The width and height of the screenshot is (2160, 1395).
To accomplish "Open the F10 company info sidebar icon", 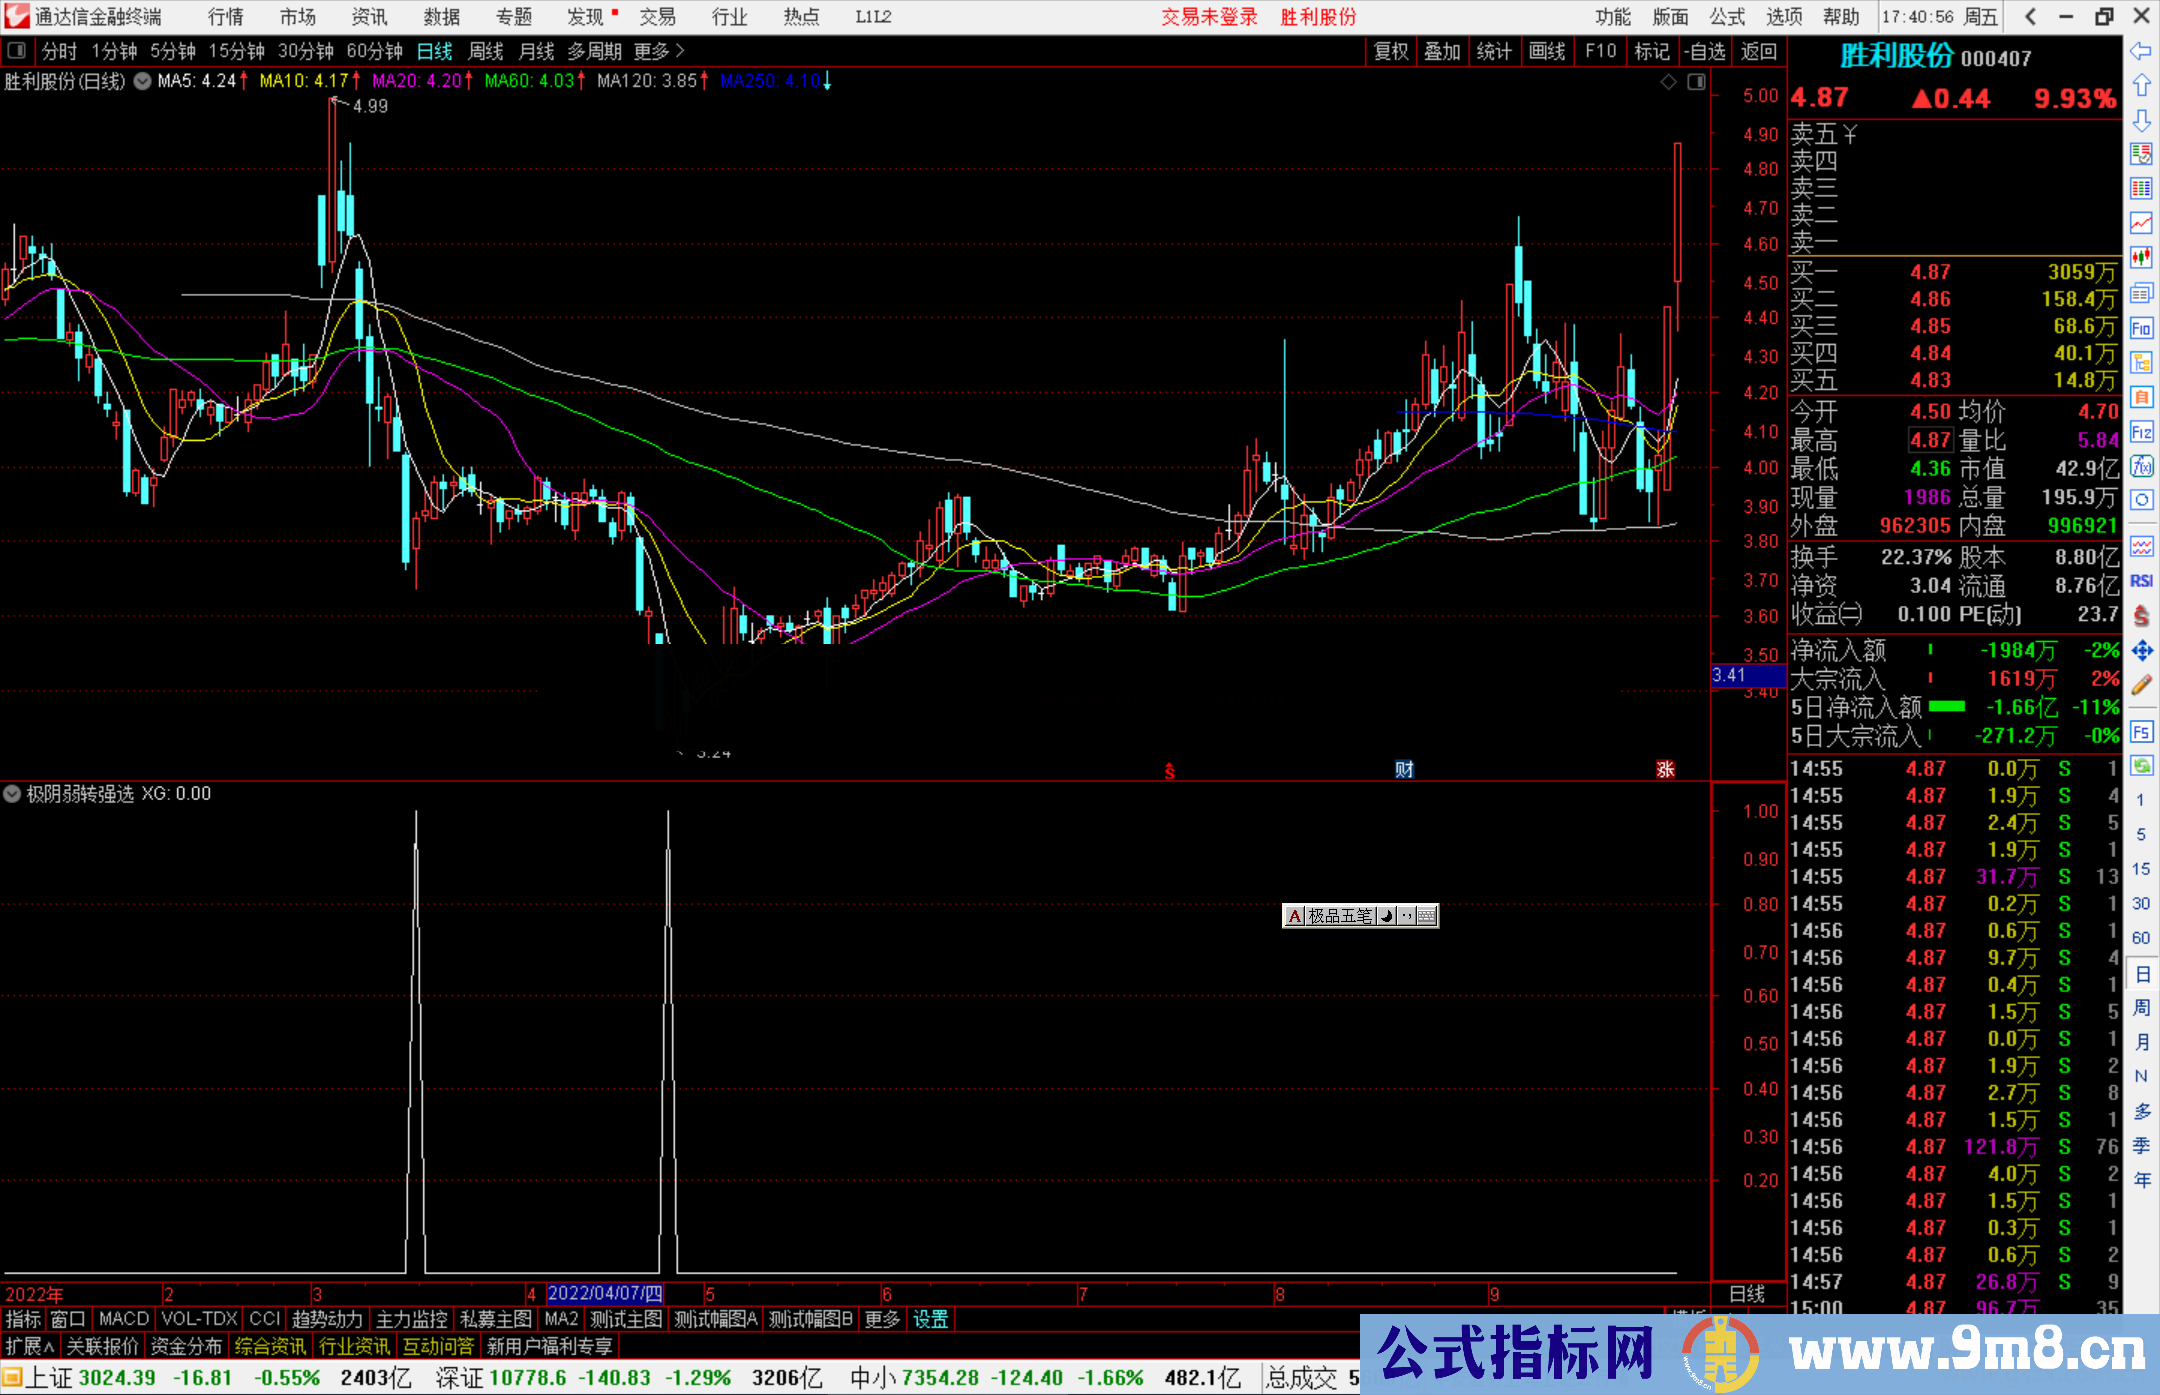I will [x=2141, y=328].
